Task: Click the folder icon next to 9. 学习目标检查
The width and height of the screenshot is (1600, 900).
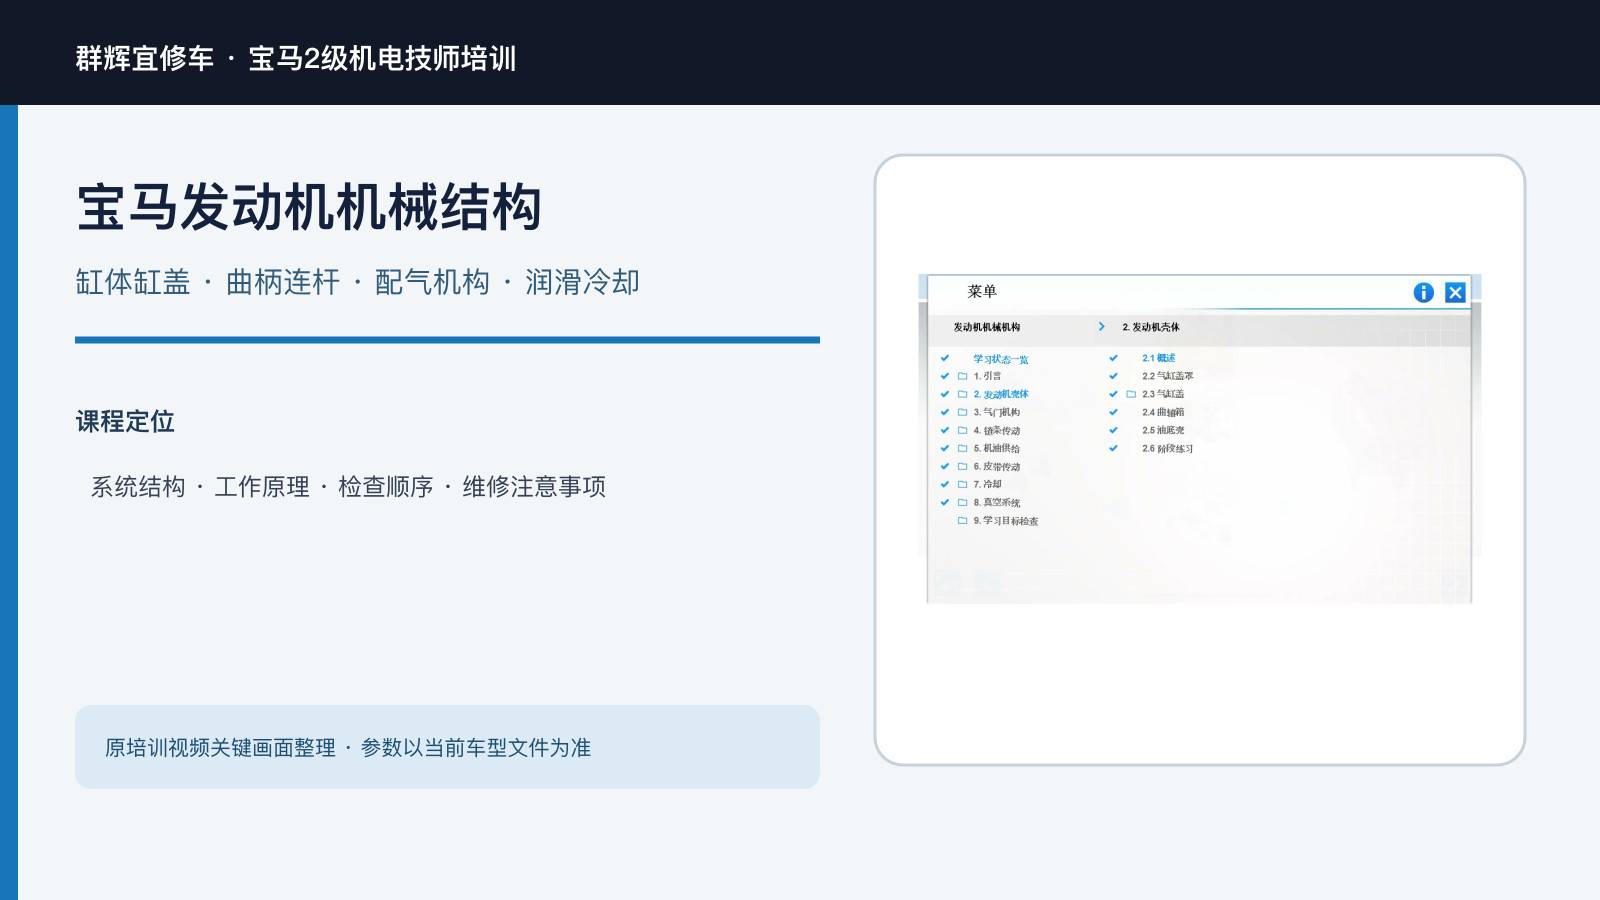Action: (x=962, y=520)
